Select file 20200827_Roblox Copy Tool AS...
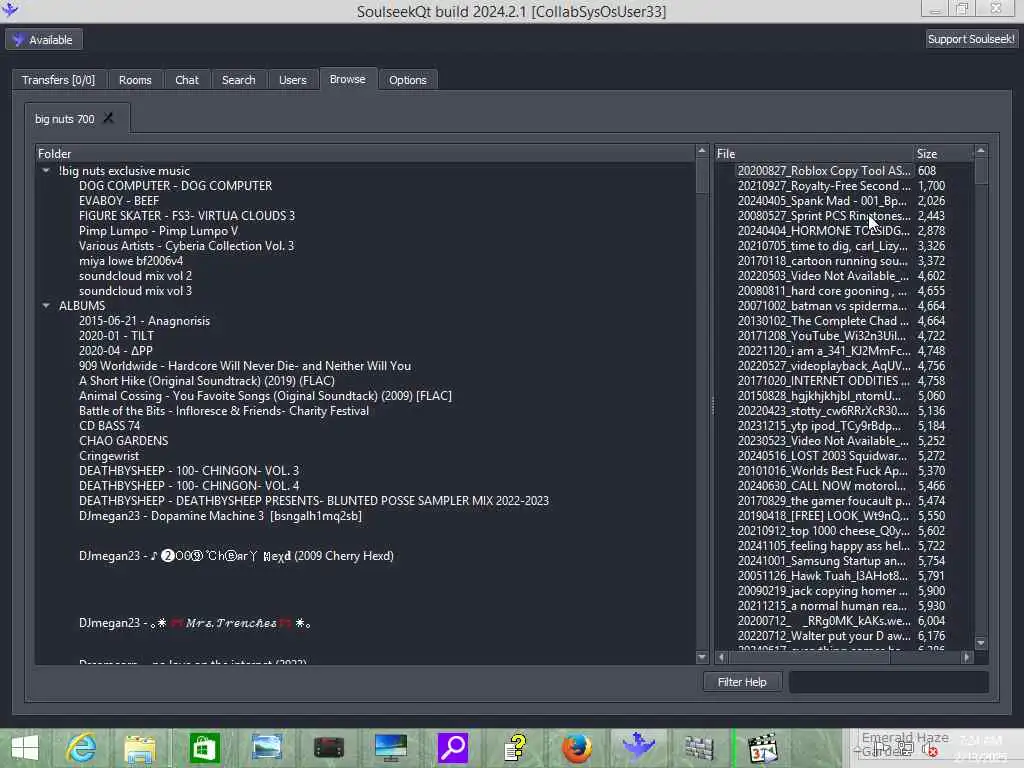Viewport: 1024px width, 768px height. (x=824, y=170)
